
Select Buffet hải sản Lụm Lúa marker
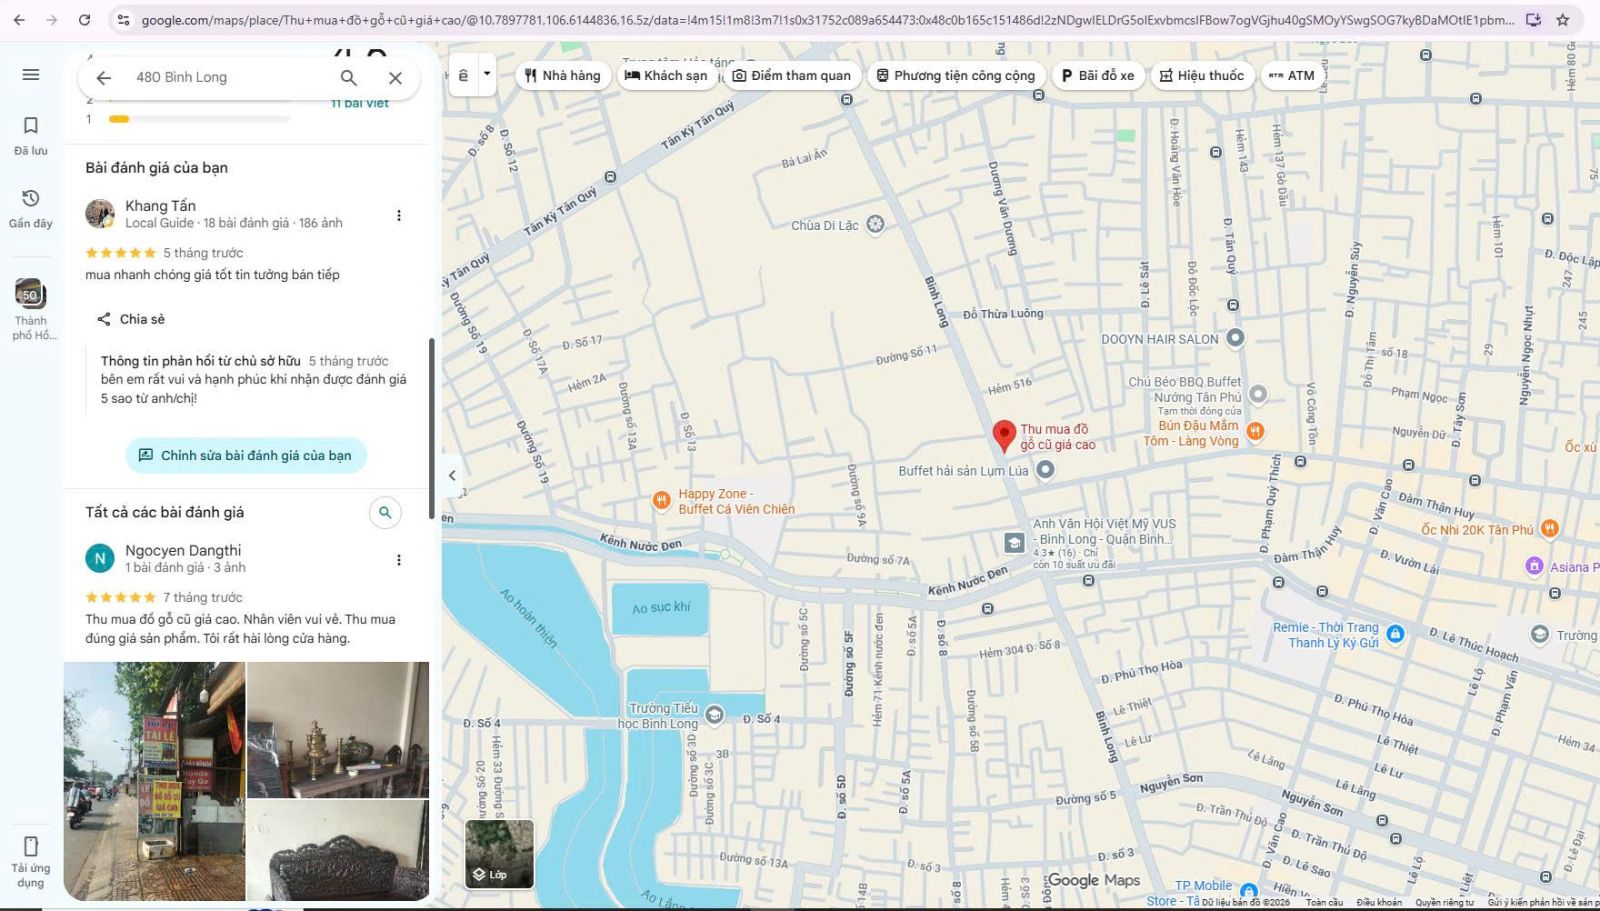[x=1045, y=469]
